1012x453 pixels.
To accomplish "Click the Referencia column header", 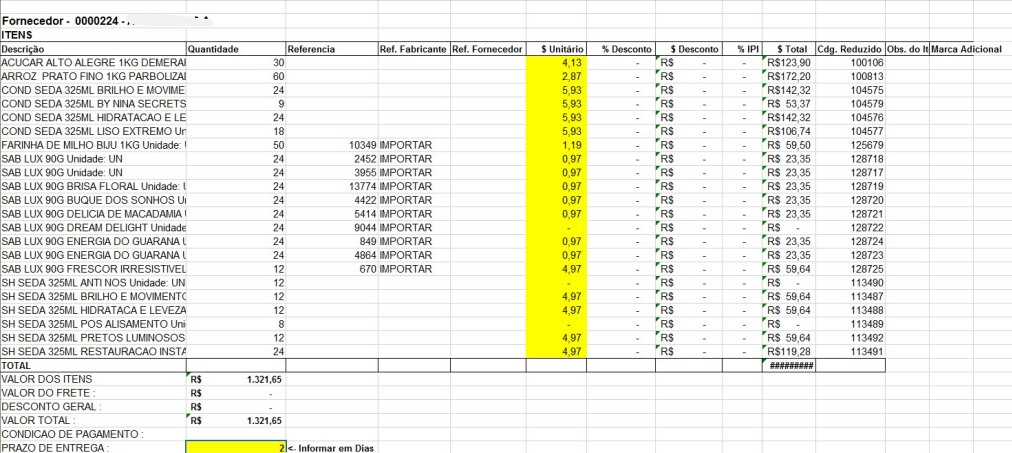I will 332,48.
